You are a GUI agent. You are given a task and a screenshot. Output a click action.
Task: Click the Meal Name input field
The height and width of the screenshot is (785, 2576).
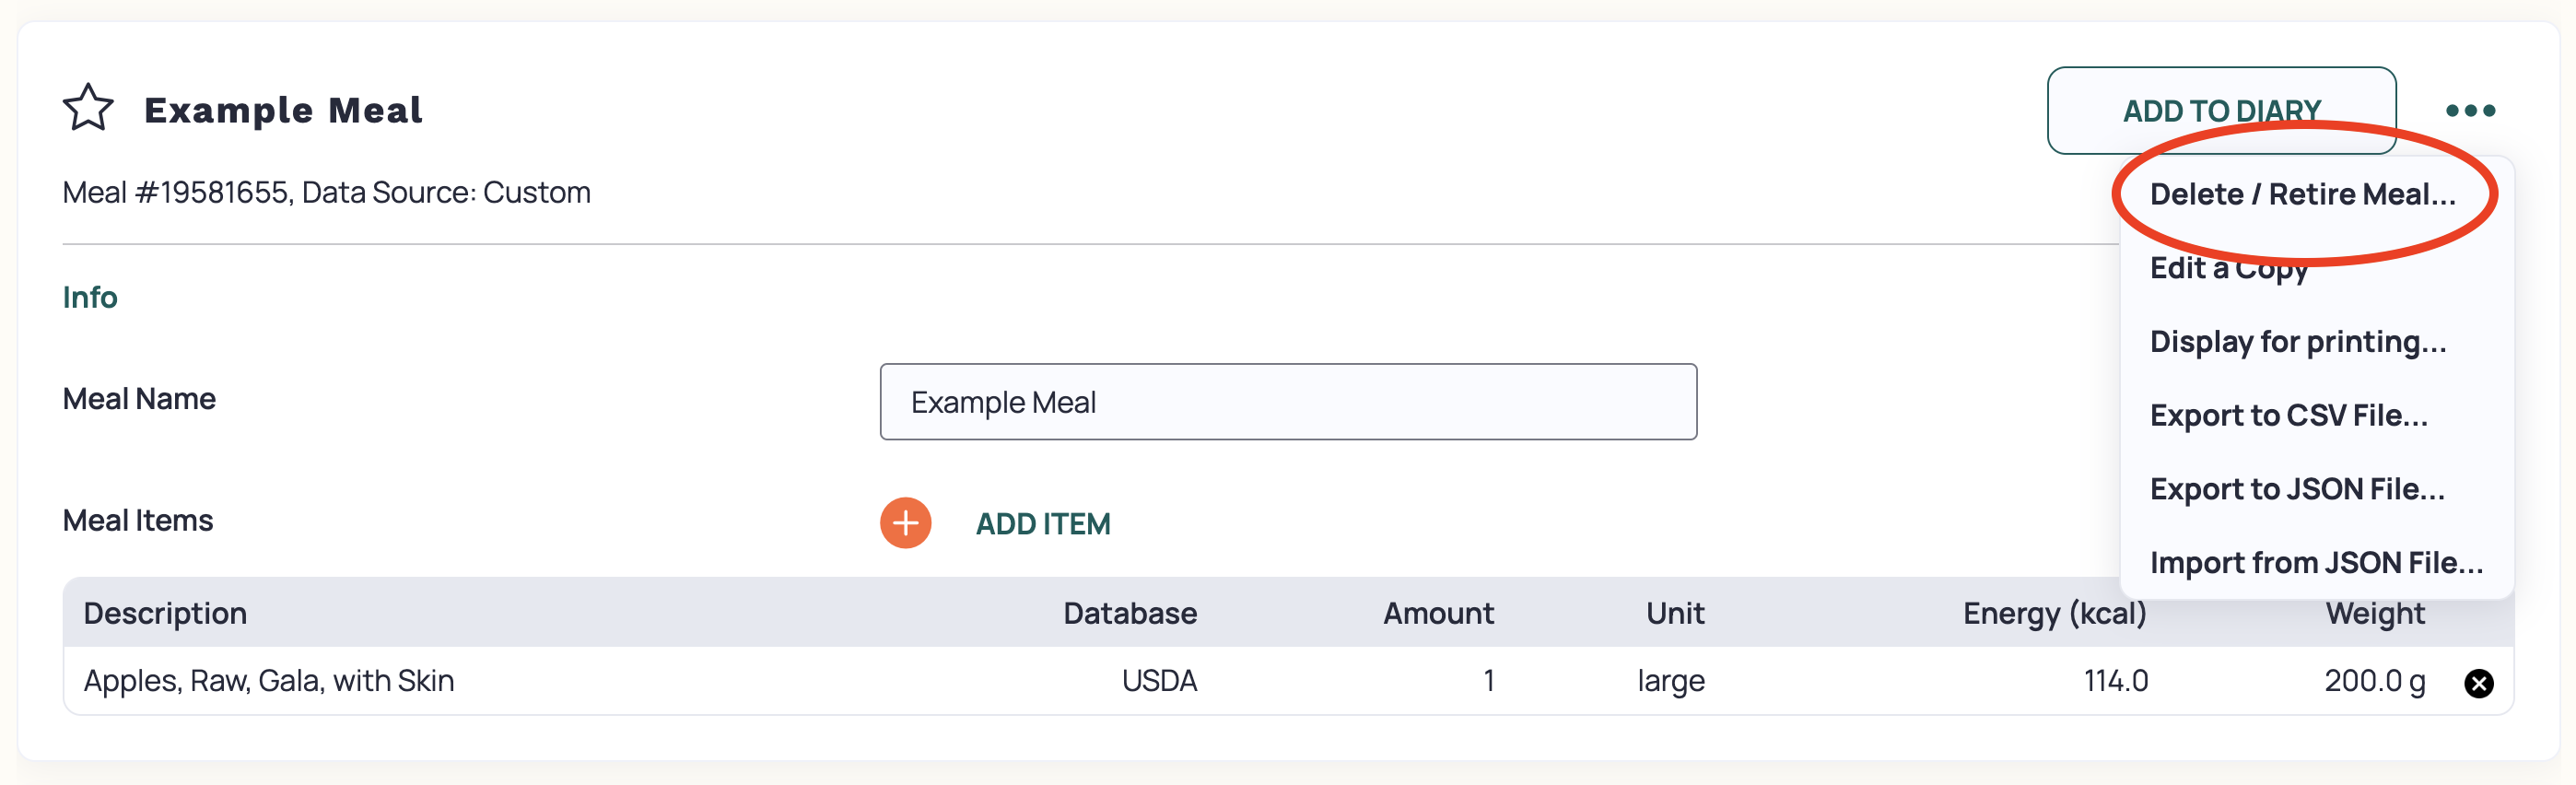tap(1288, 401)
